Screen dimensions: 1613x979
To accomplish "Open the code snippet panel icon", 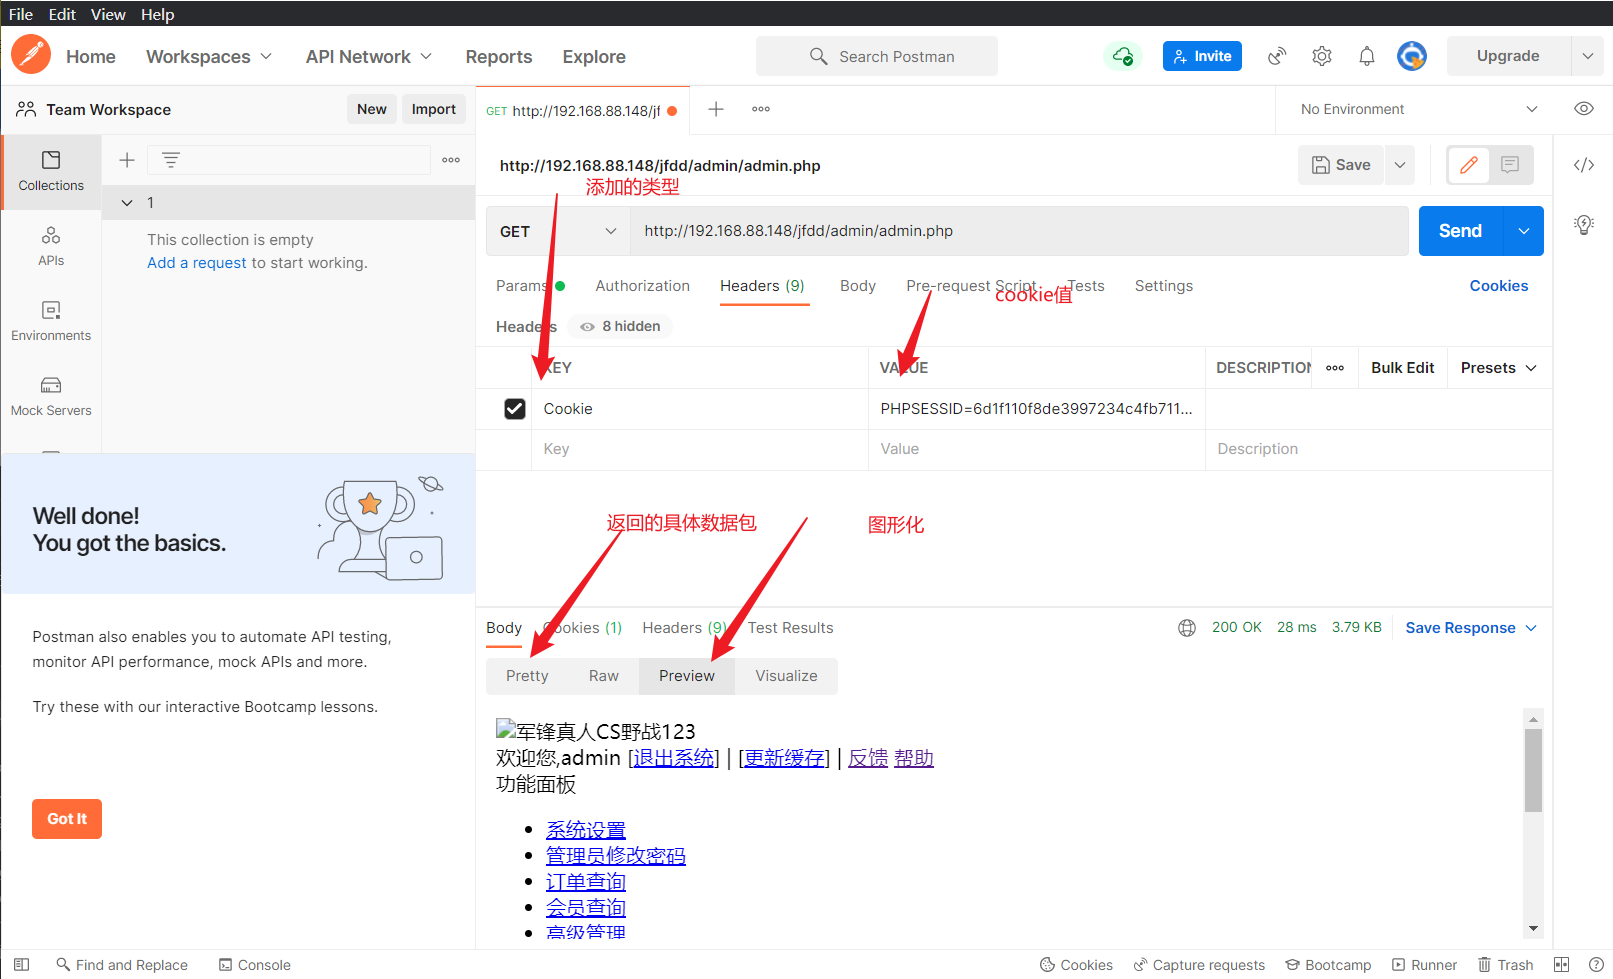I will (x=1584, y=165).
